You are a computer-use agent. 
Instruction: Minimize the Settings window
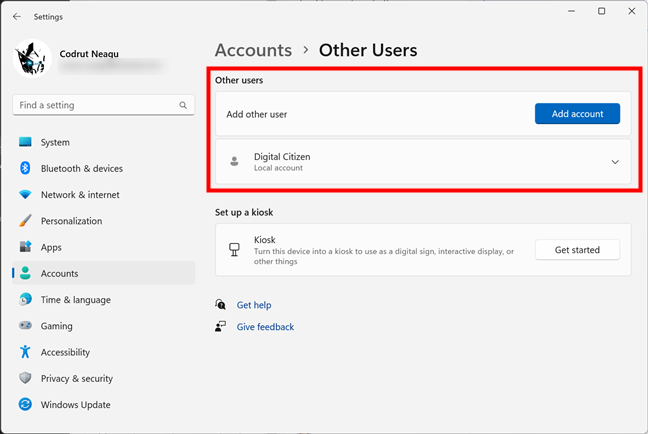(572, 11)
